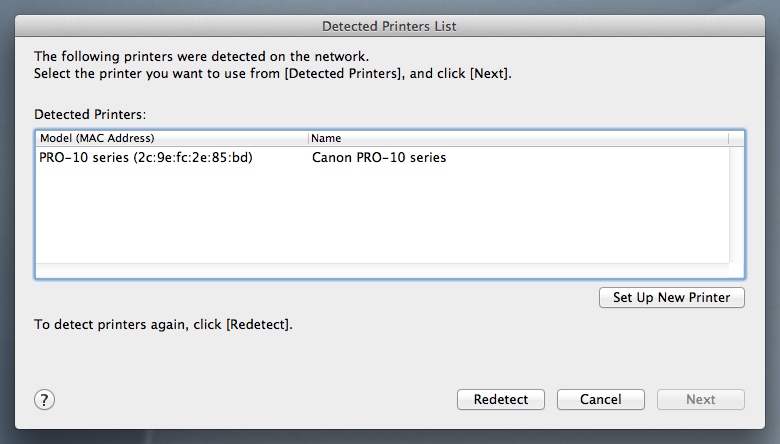The height and width of the screenshot is (444, 780).
Task: Click the MAC address 2c:9e:fc:2e:85:bd text
Action: 193,158
